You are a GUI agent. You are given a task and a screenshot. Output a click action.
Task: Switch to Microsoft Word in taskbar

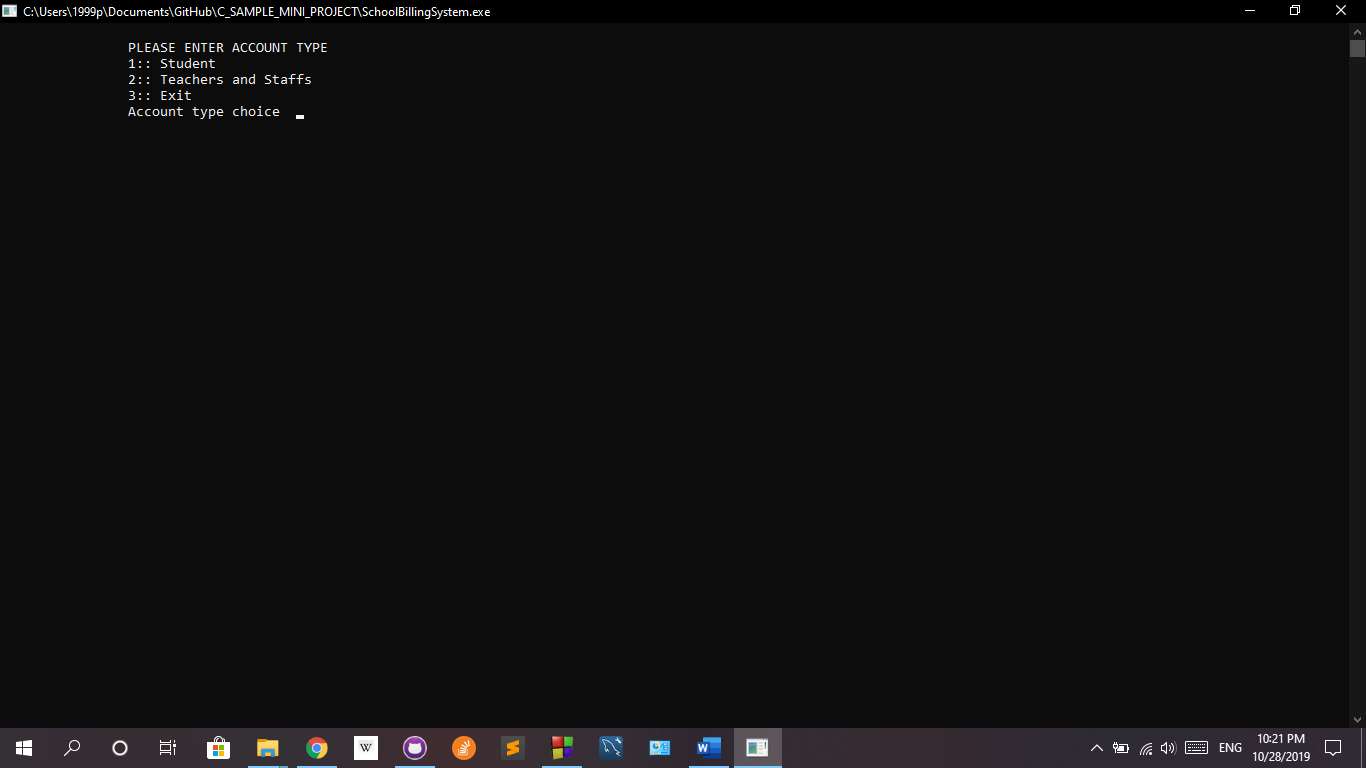tap(709, 748)
